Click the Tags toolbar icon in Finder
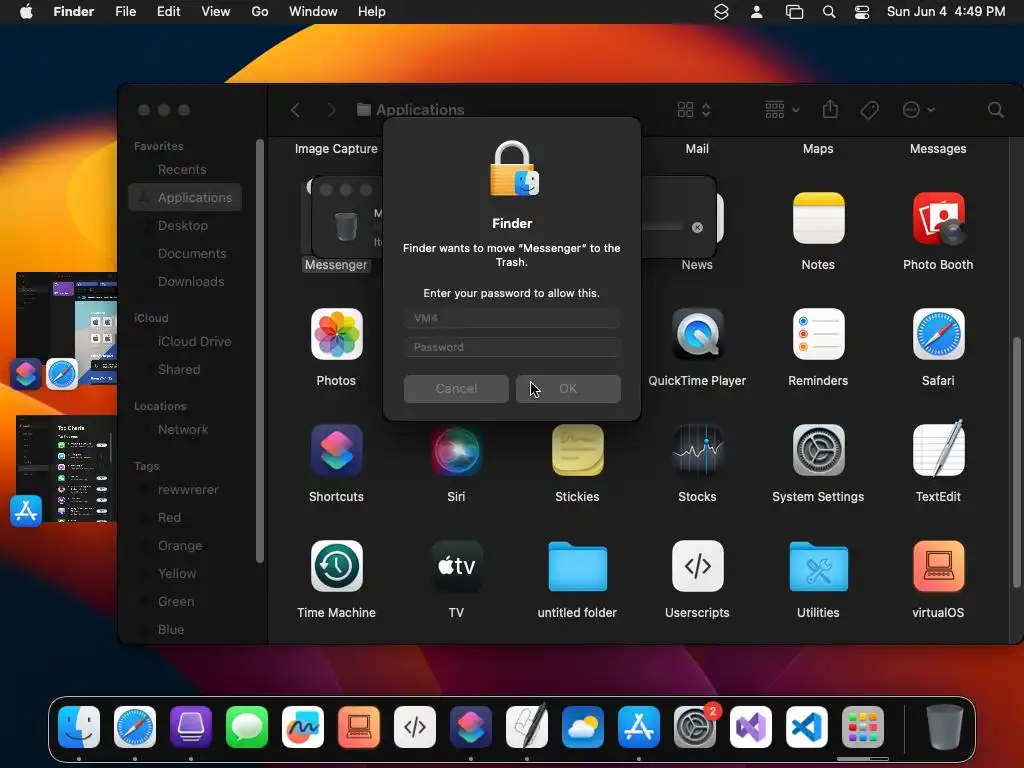 tap(869, 110)
